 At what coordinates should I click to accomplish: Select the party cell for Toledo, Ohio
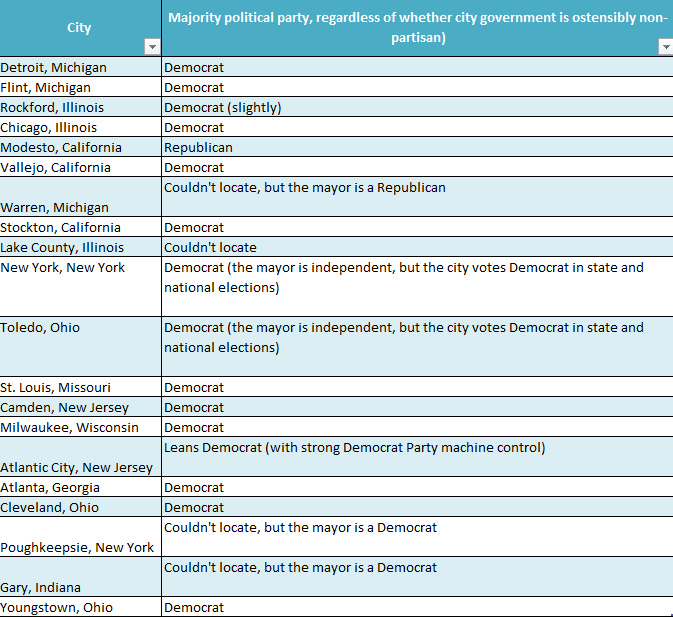[x=418, y=347]
